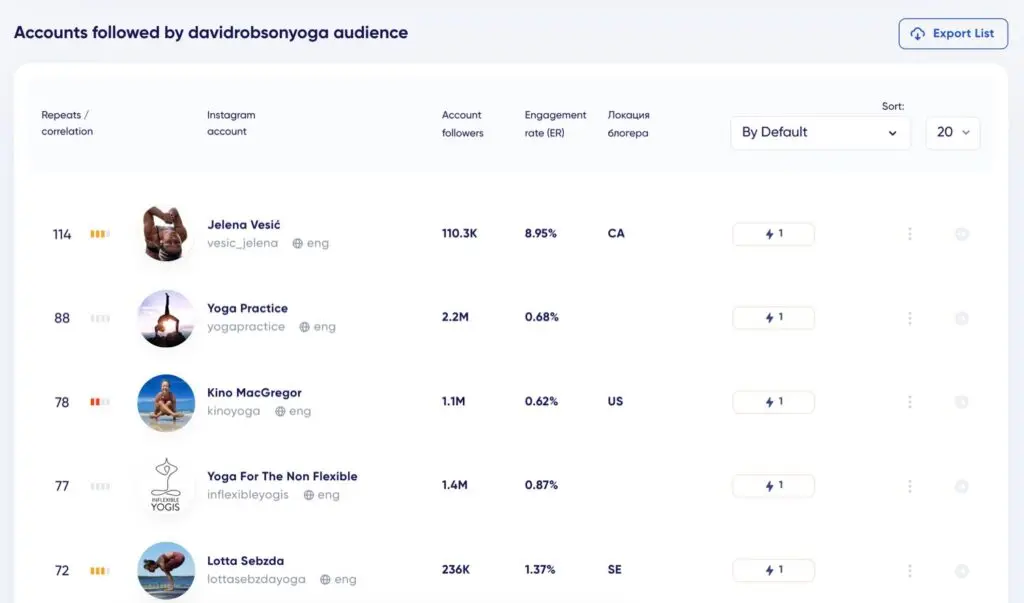Expand the 20 per page dropdown
Viewport: 1024px width, 603px height.
coord(953,132)
